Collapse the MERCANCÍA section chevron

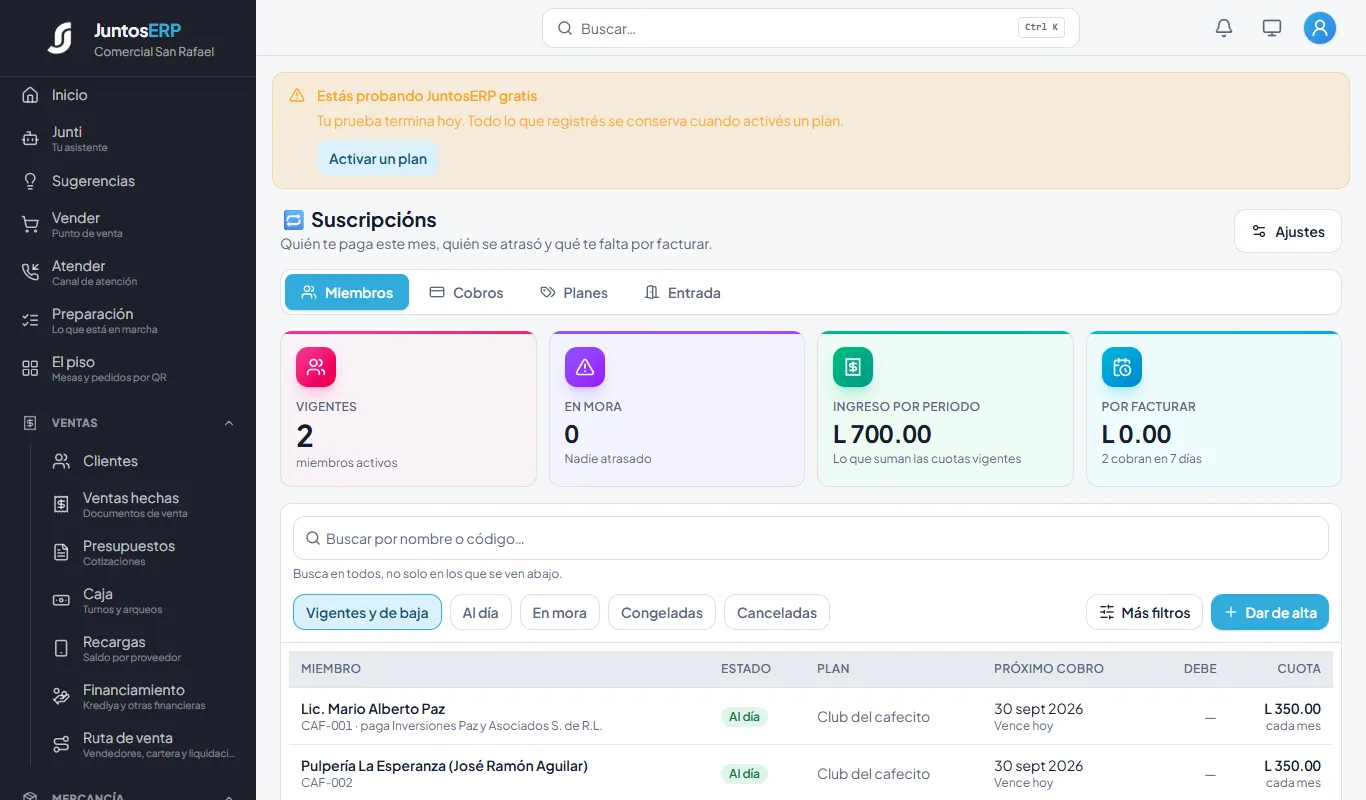(229, 797)
